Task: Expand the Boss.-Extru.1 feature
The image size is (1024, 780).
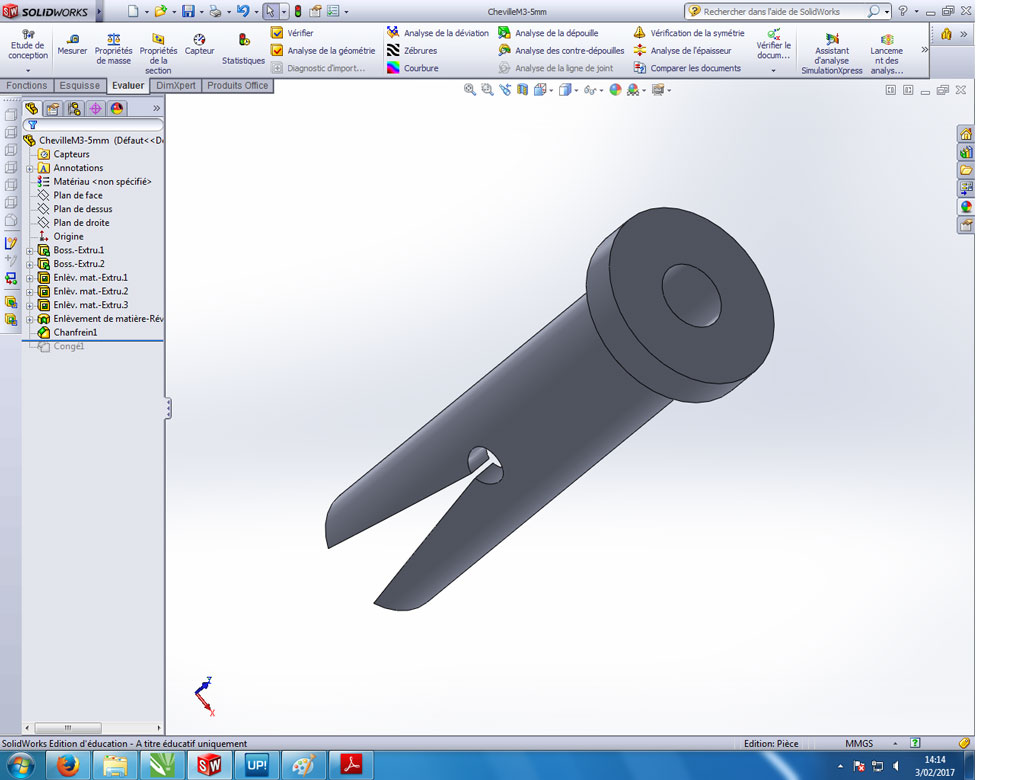Action: 29,251
